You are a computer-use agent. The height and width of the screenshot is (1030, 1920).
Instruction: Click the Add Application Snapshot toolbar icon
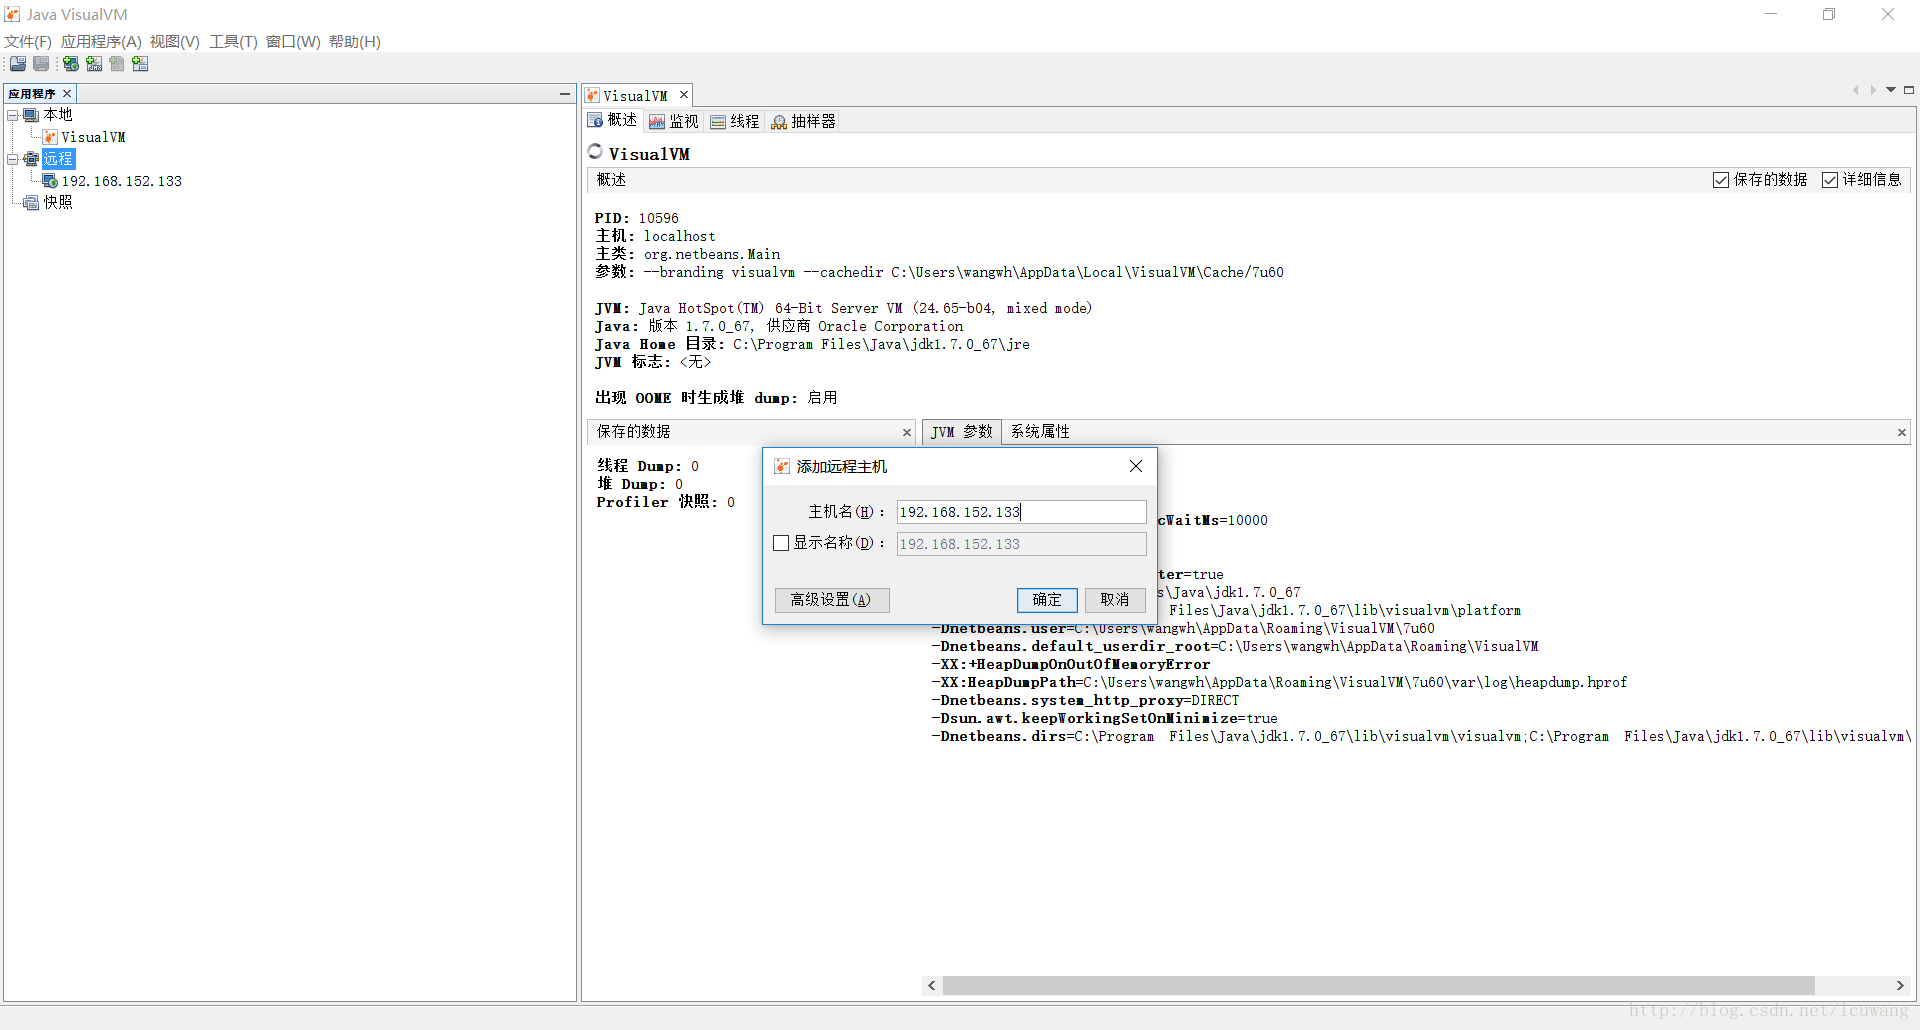coord(140,64)
